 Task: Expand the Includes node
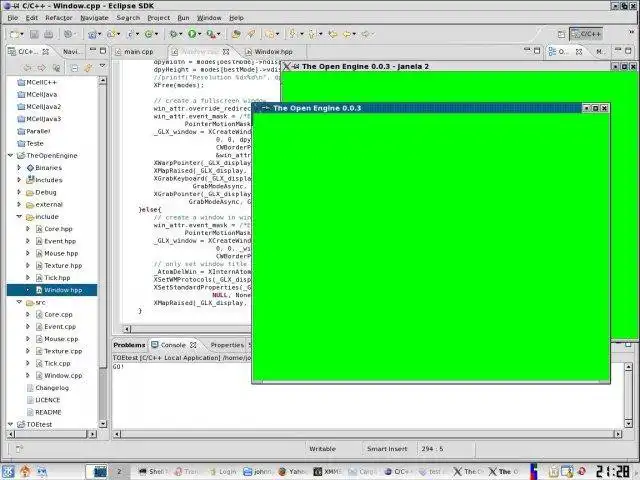point(19,180)
